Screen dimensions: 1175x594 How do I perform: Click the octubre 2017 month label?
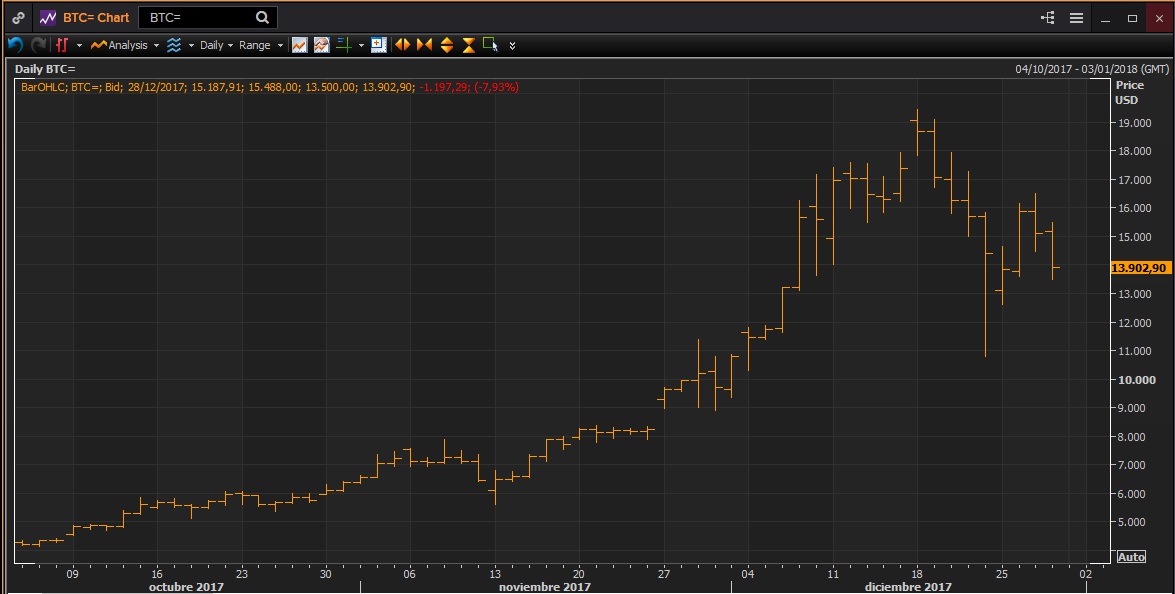pyautogui.click(x=186, y=587)
